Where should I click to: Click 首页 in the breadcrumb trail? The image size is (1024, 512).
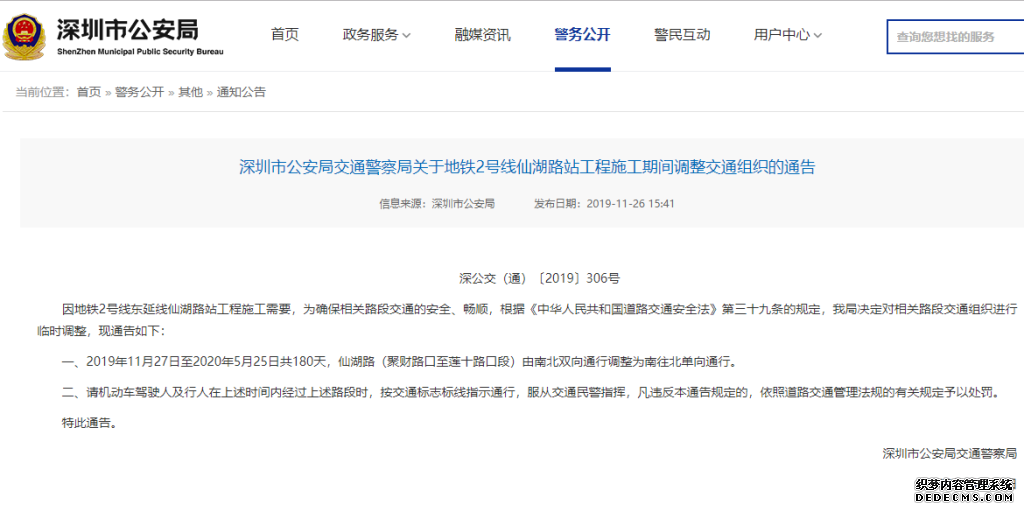click(89, 92)
